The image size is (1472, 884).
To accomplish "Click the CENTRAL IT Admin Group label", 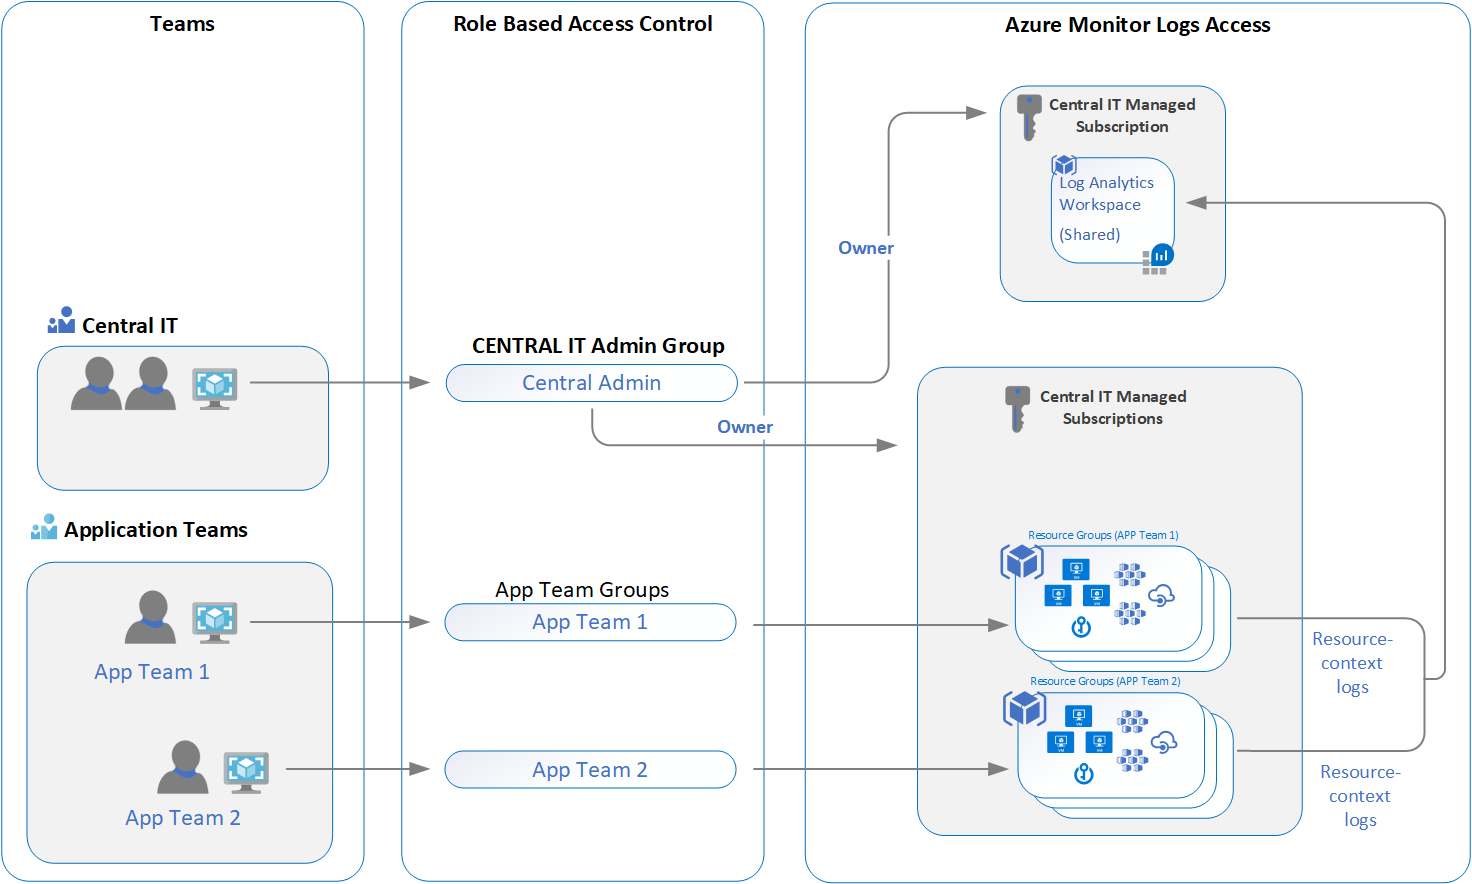I will [x=598, y=346].
